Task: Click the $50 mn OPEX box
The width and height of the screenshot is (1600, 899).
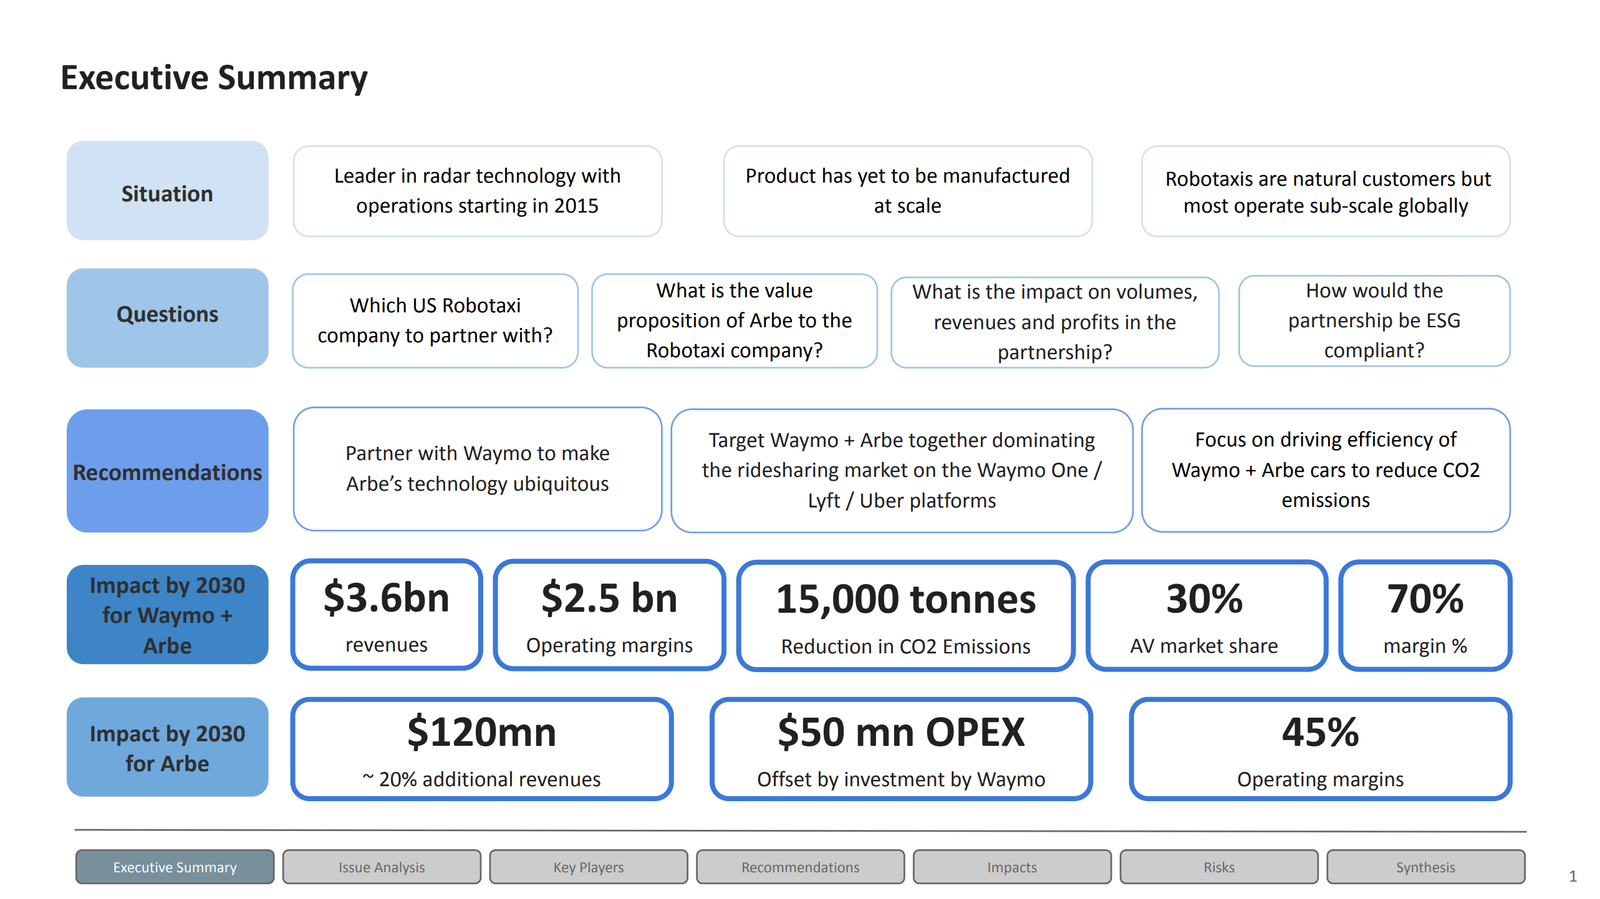Action: [900, 749]
